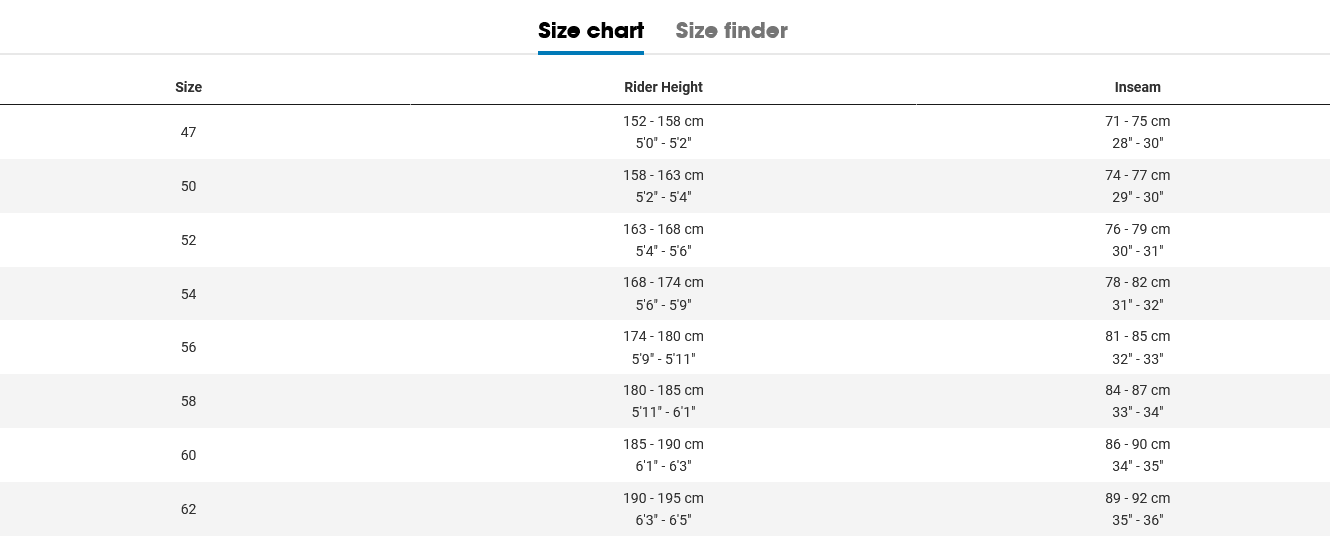
Task: Select size 56 row label
Action: click(x=188, y=347)
